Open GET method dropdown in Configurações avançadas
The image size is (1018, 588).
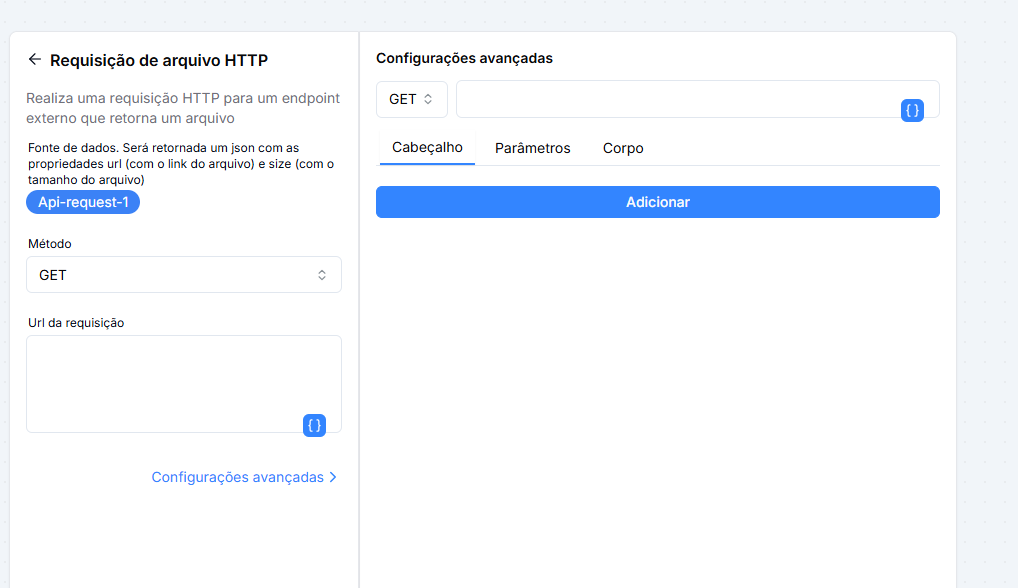click(412, 99)
